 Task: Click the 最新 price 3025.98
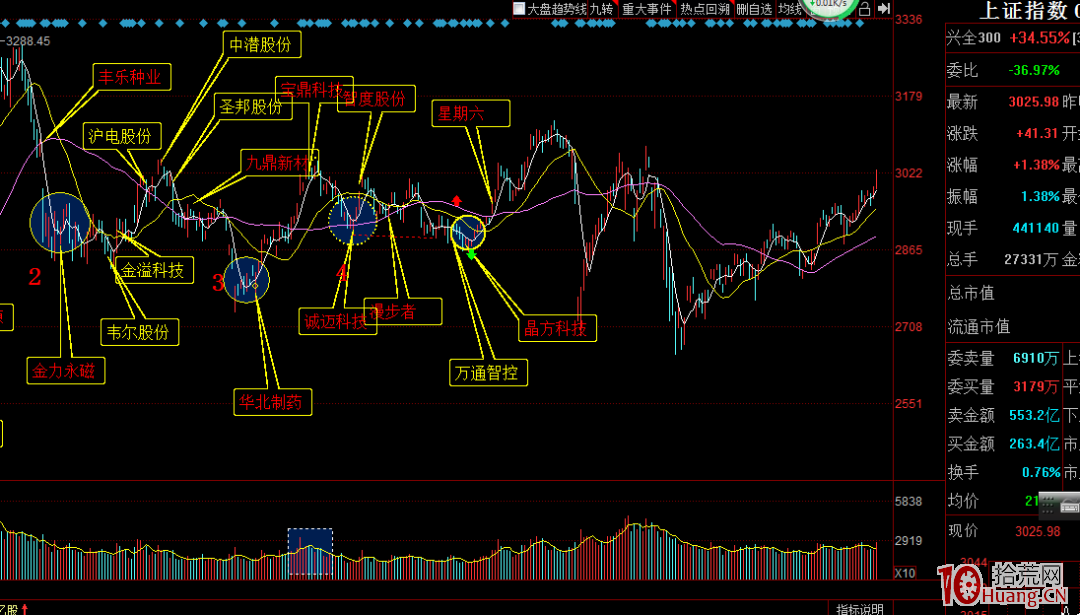(1033, 102)
